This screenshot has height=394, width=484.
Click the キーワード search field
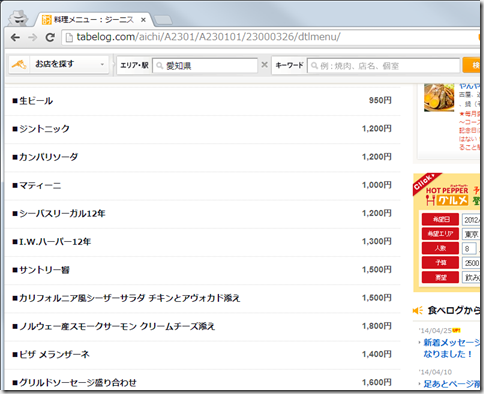[x=383, y=66]
